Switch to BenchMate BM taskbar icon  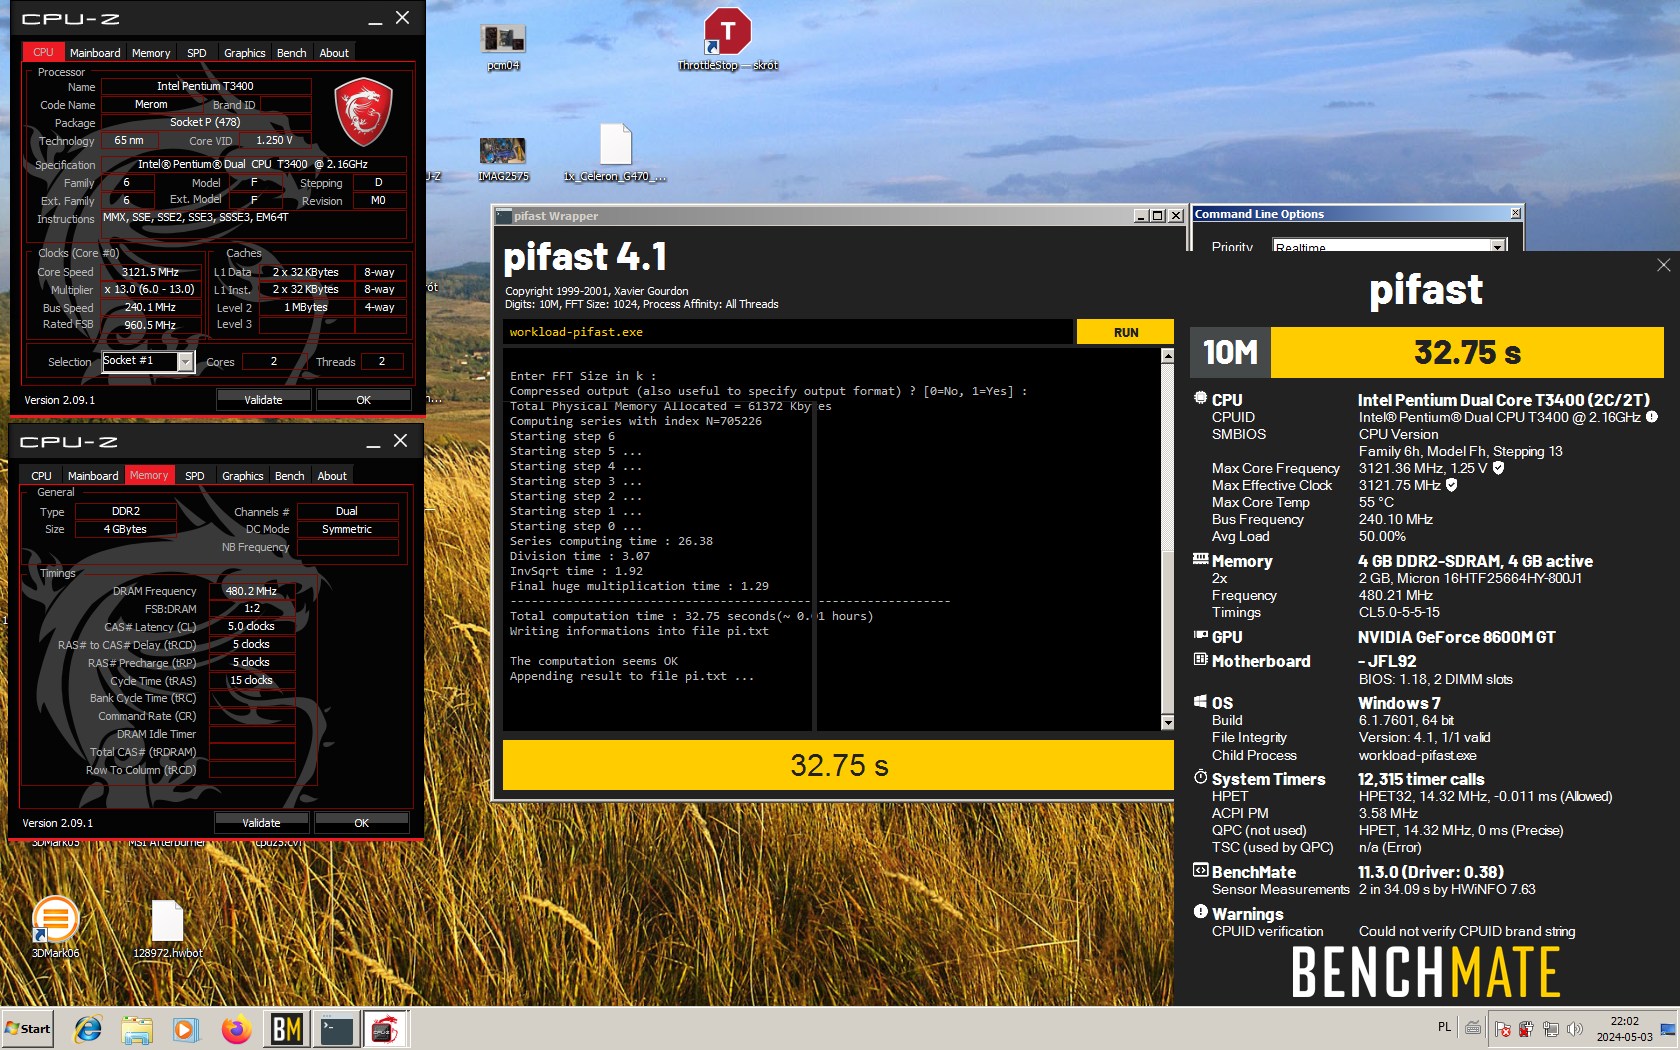point(287,1028)
